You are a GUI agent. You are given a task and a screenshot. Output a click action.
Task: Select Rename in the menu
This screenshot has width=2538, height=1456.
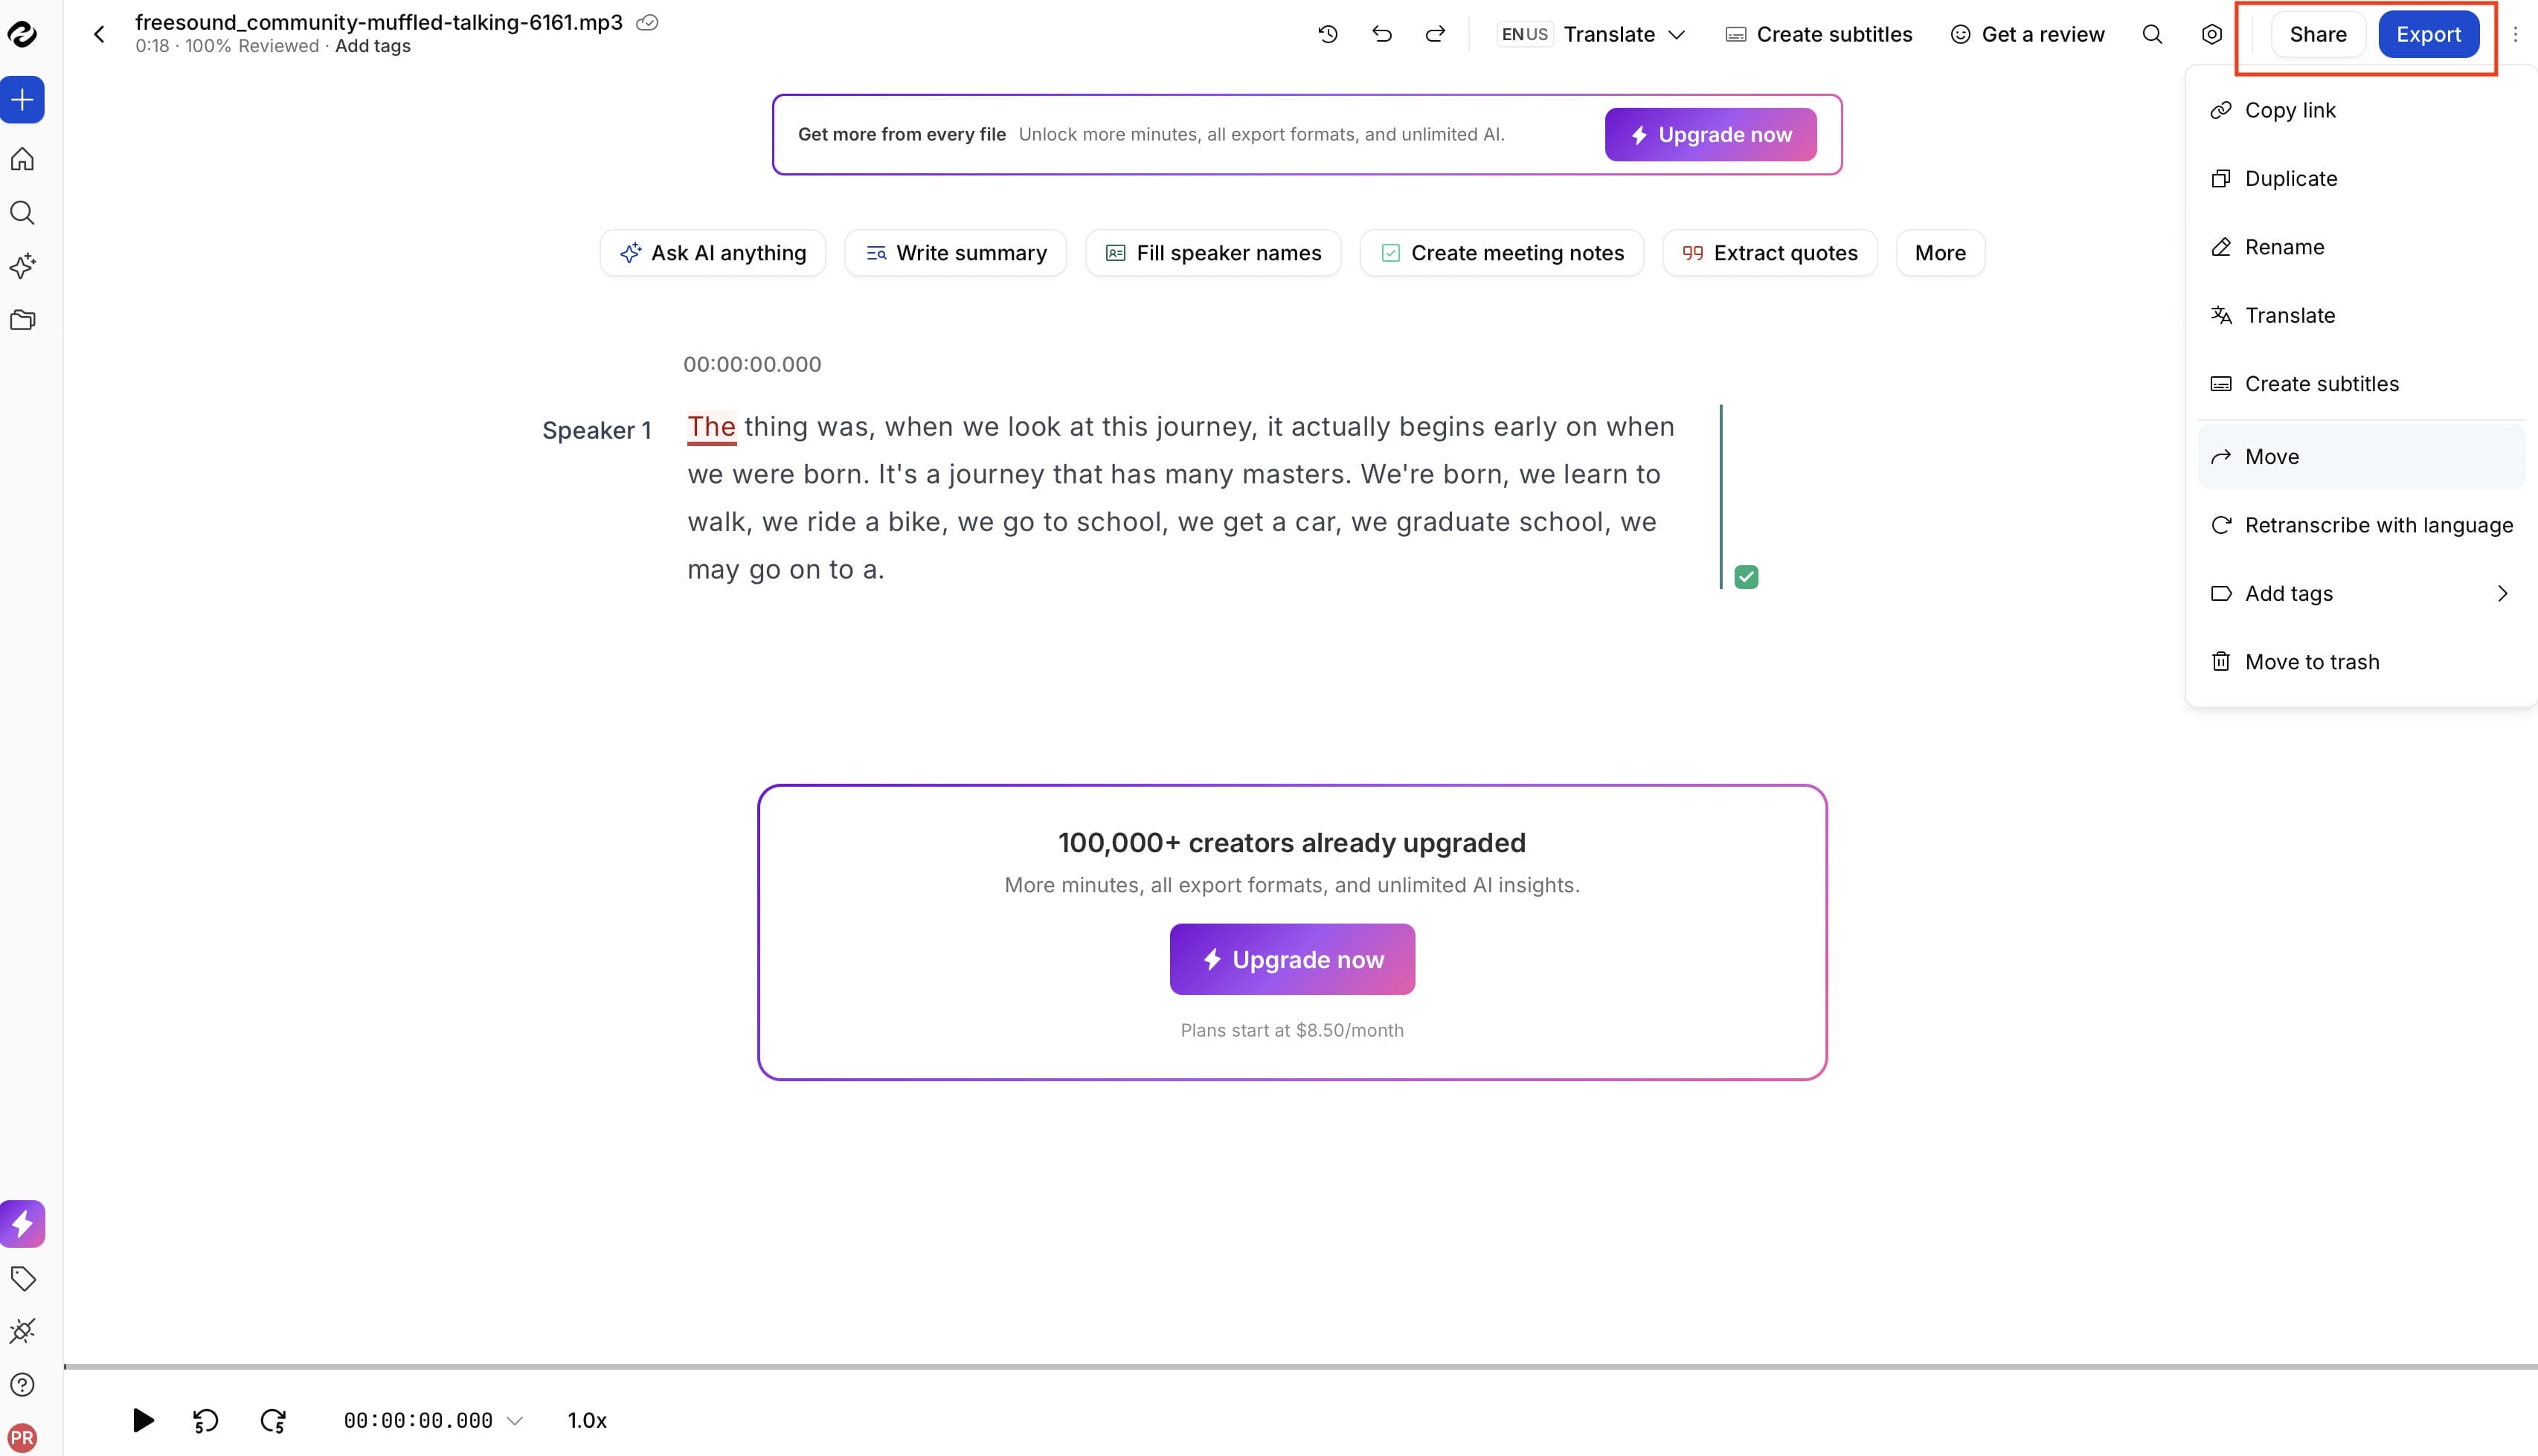click(x=2361, y=247)
